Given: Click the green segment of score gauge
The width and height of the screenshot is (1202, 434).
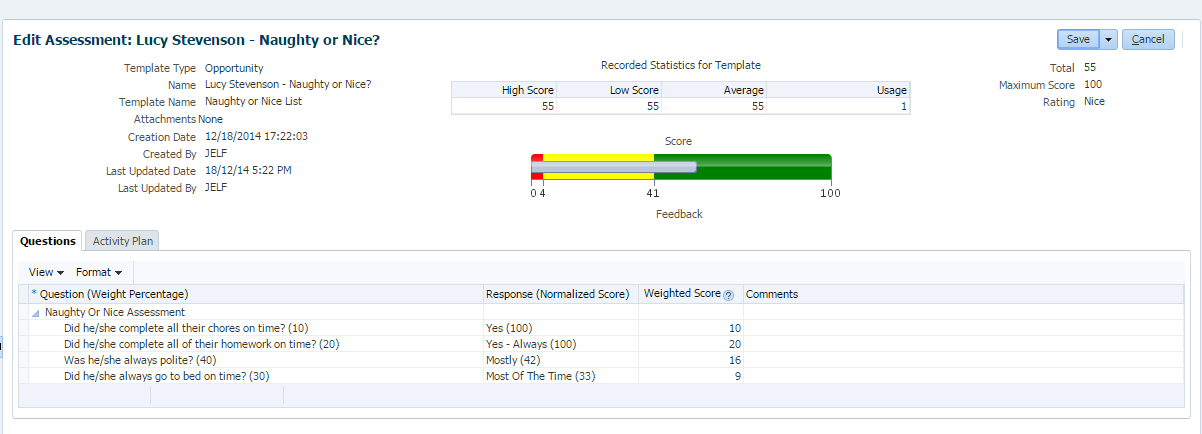Looking at the screenshot, I should point(742,167).
